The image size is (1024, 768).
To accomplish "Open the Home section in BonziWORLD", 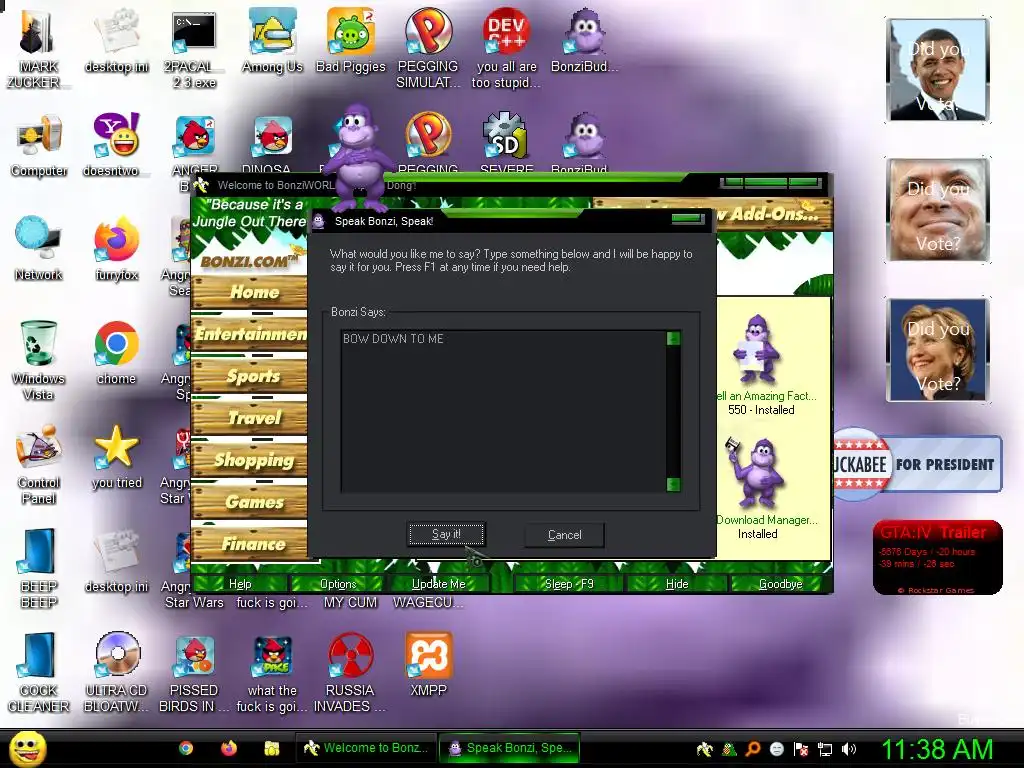I will click(x=249, y=292).
